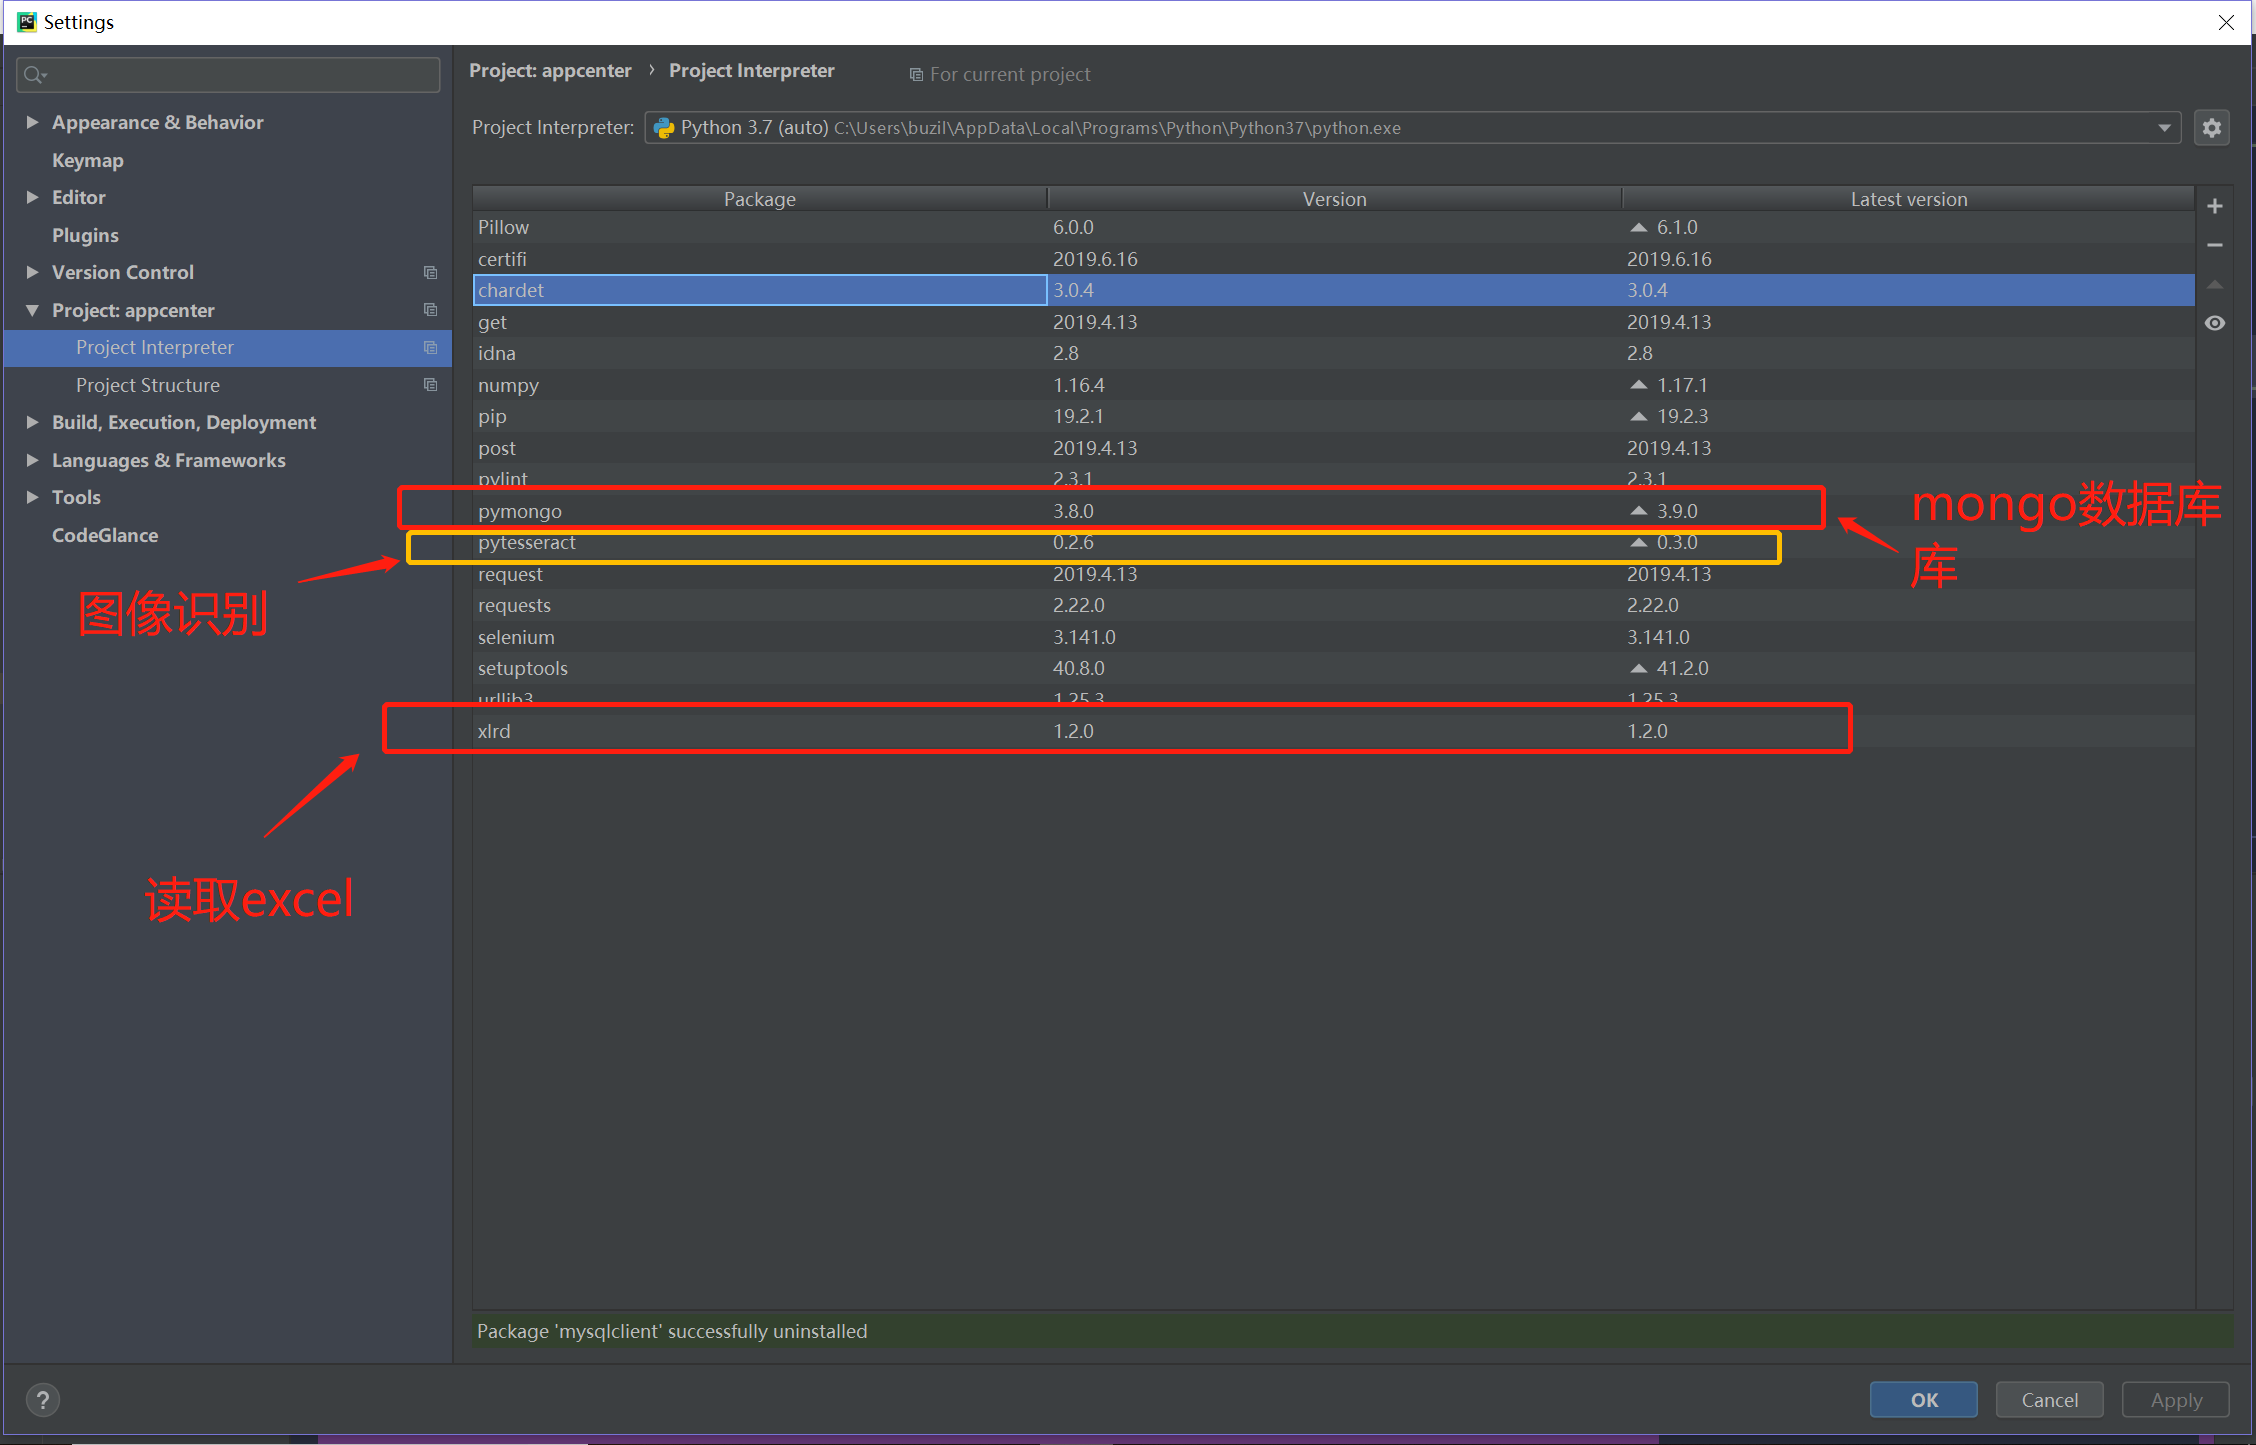Click project-level icon beside Project Structure

(430, 385)
